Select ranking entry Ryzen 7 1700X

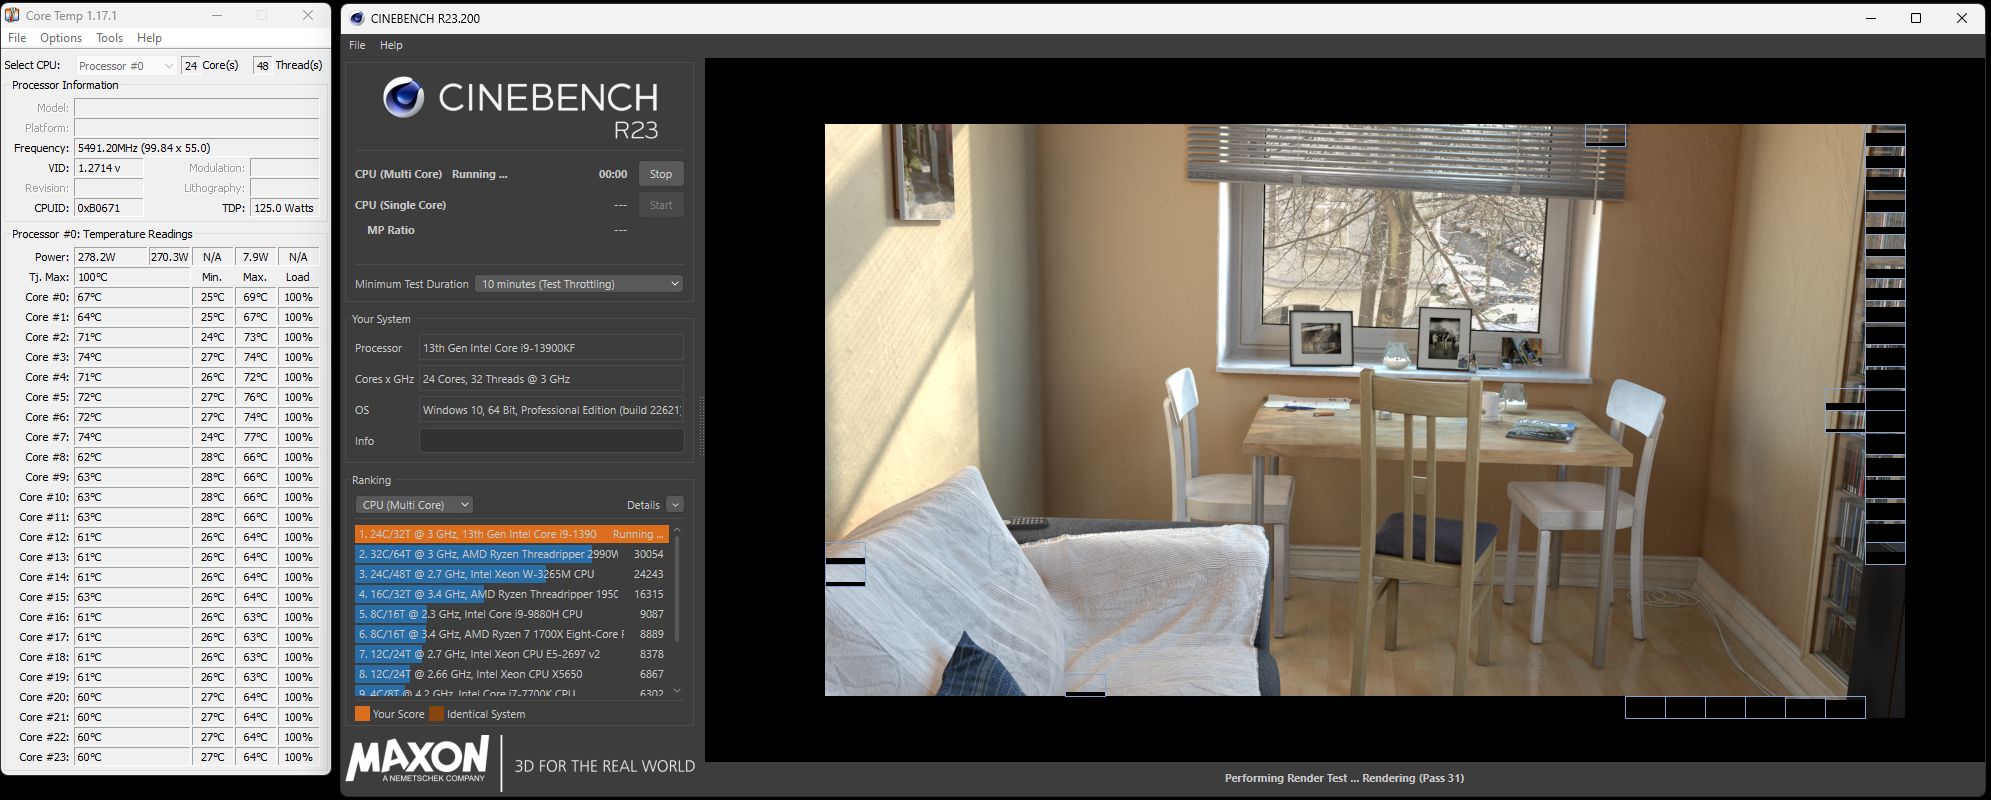[x=511, y=634]
